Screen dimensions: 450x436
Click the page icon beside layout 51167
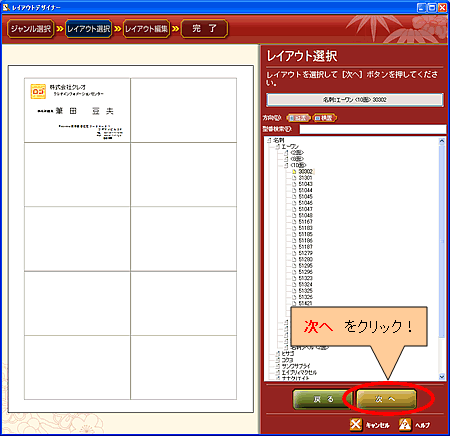click(x=294, y=222)
